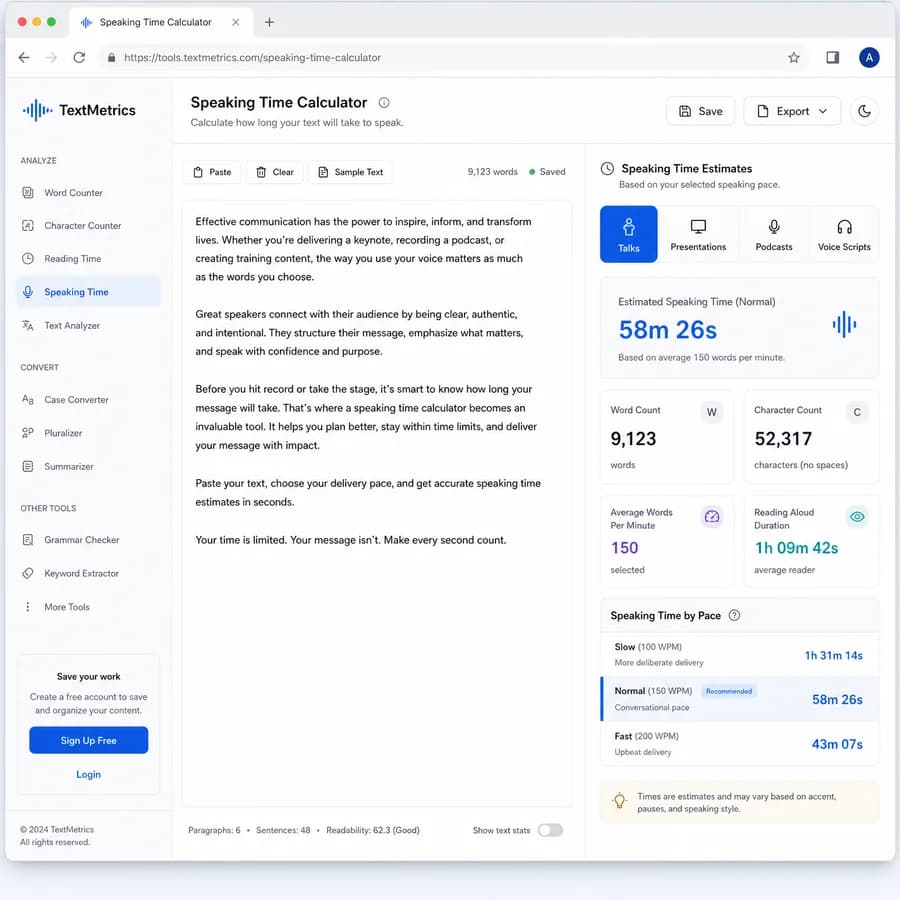This screenshot has height=900, width=900.
Task: Select Speaking Time in the sidebar
Action: tap(88, 292)
